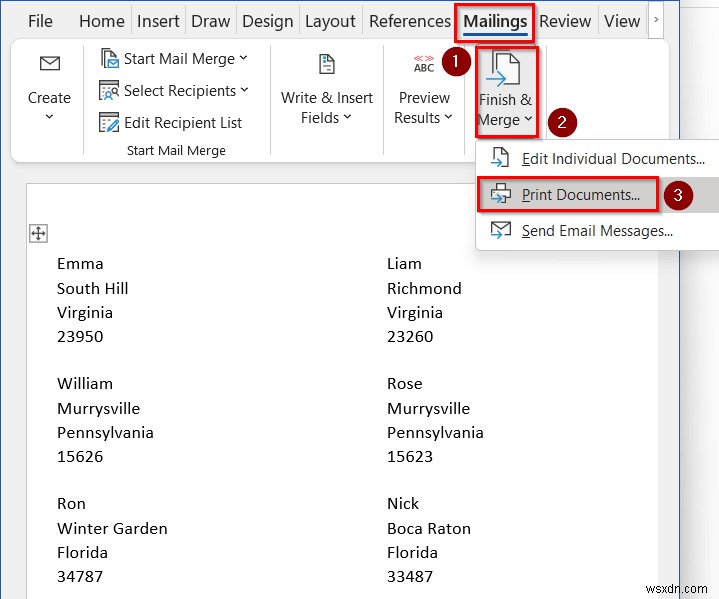Open the Design tab
This screenshot has width=719, height=599.
(x=267, y=21)
